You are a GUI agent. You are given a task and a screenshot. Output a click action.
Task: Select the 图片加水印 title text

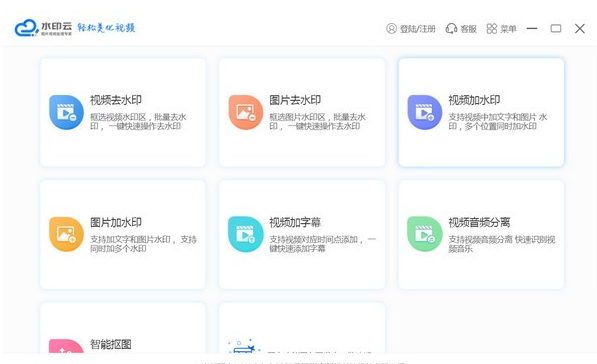click(116, 222)
